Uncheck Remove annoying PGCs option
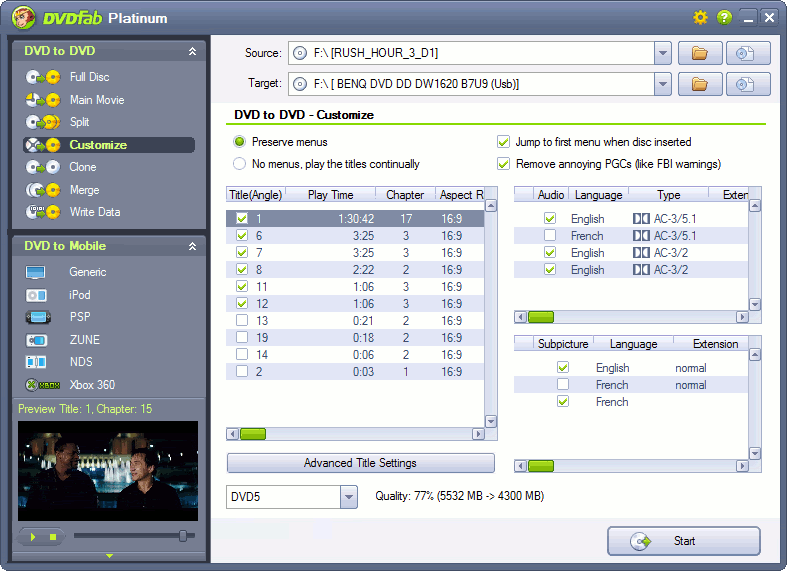787x571 pixels. (504, 164)
